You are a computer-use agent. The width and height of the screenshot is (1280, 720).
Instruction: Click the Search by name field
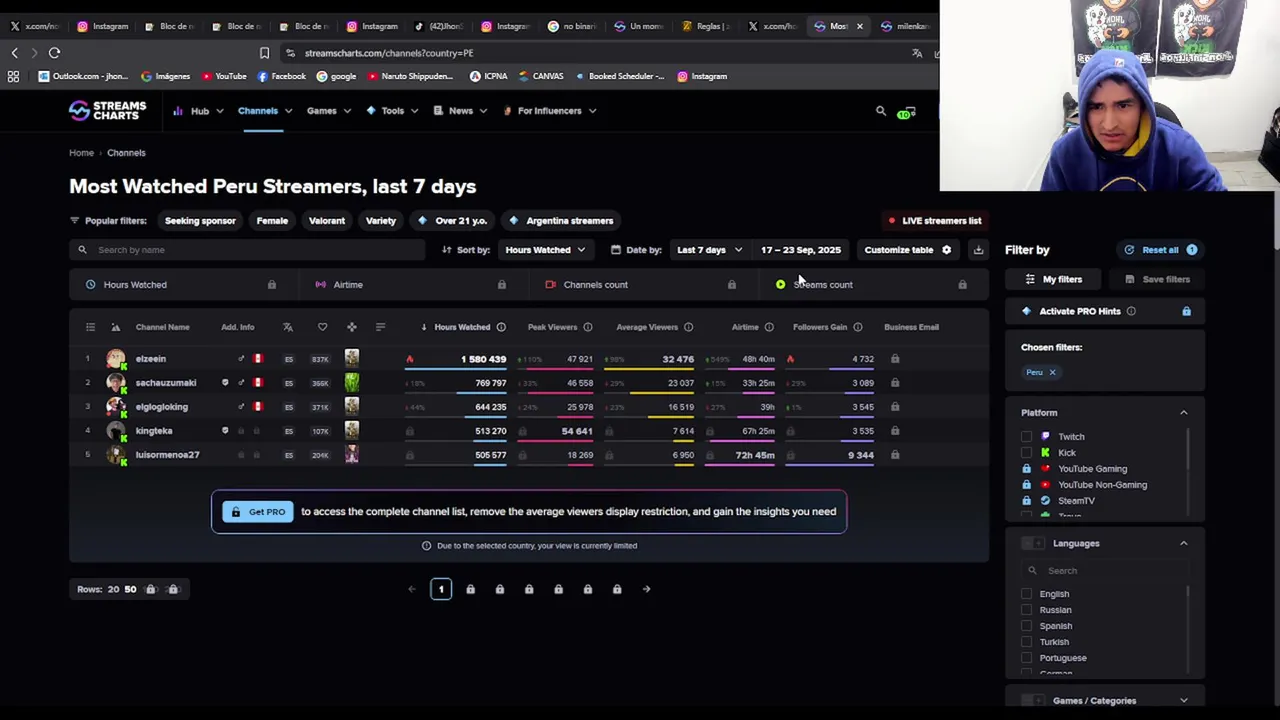(247, 250)
